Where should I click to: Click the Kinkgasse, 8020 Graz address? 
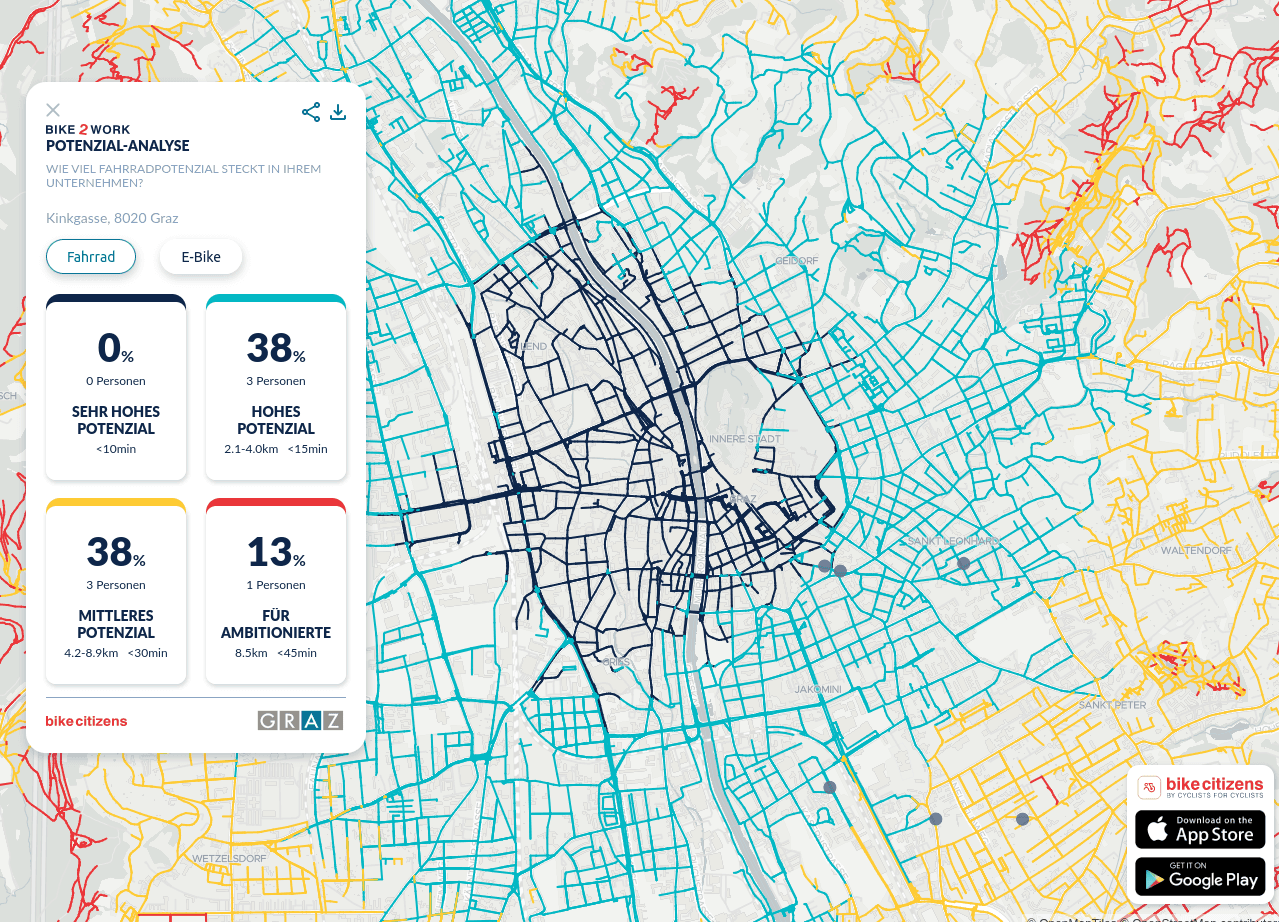tap(112, 218)
